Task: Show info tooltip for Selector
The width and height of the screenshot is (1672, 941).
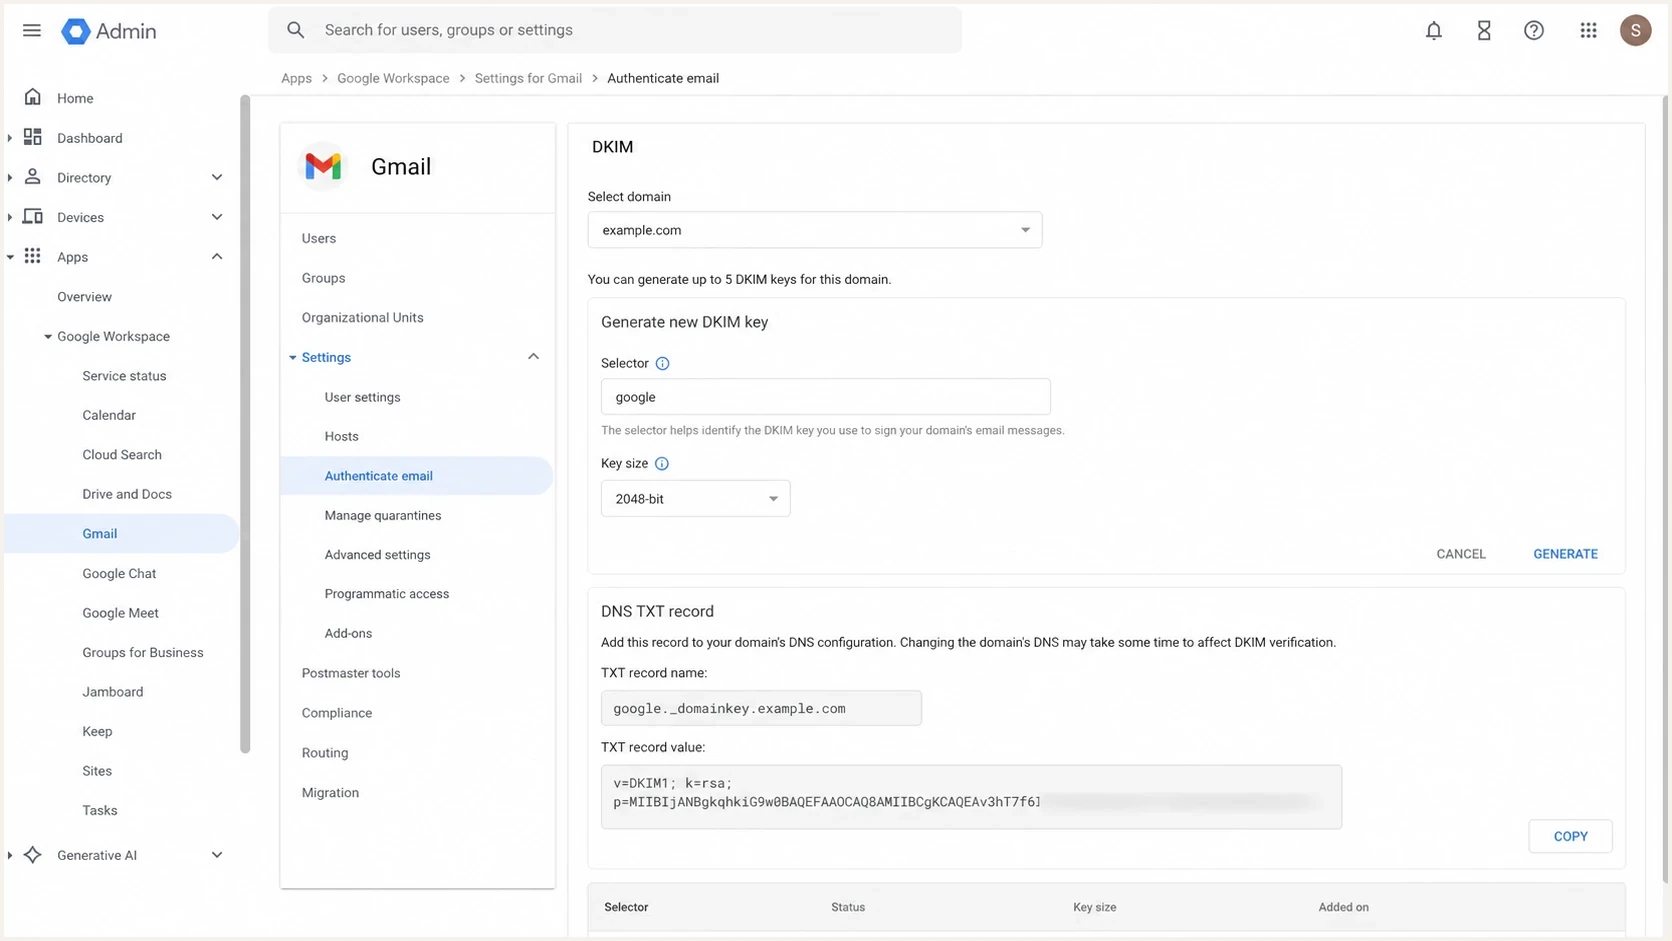Action: 662,363
